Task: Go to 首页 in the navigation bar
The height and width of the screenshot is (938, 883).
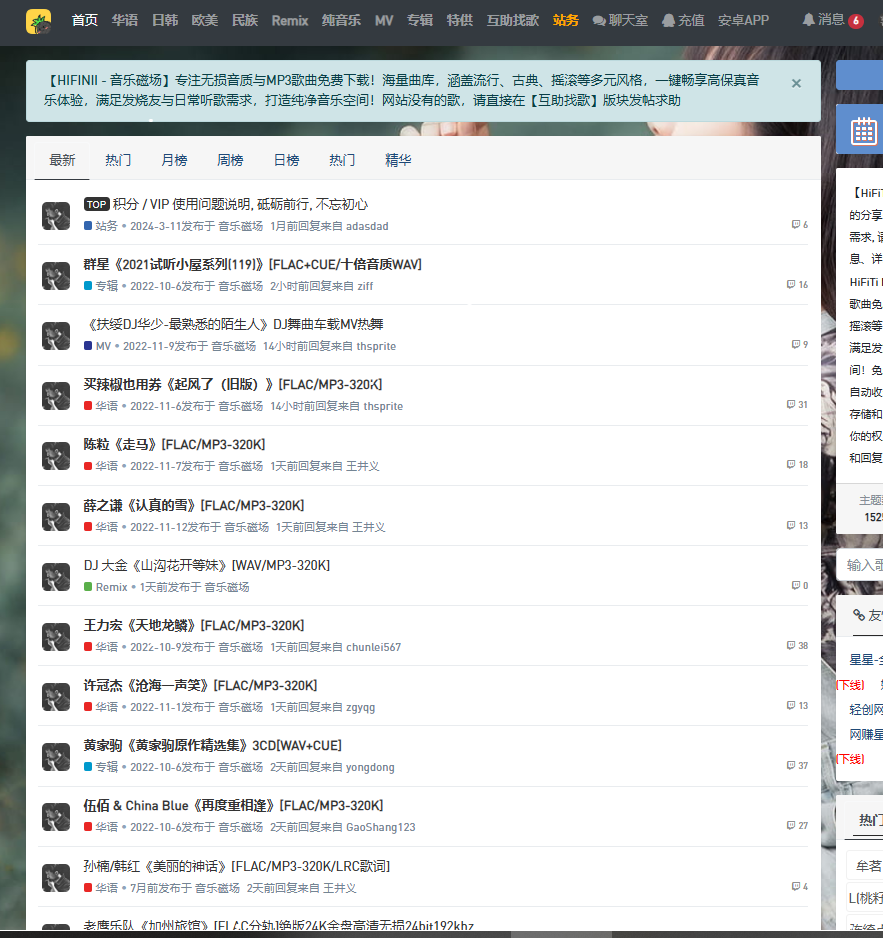Action: (84, 20)
